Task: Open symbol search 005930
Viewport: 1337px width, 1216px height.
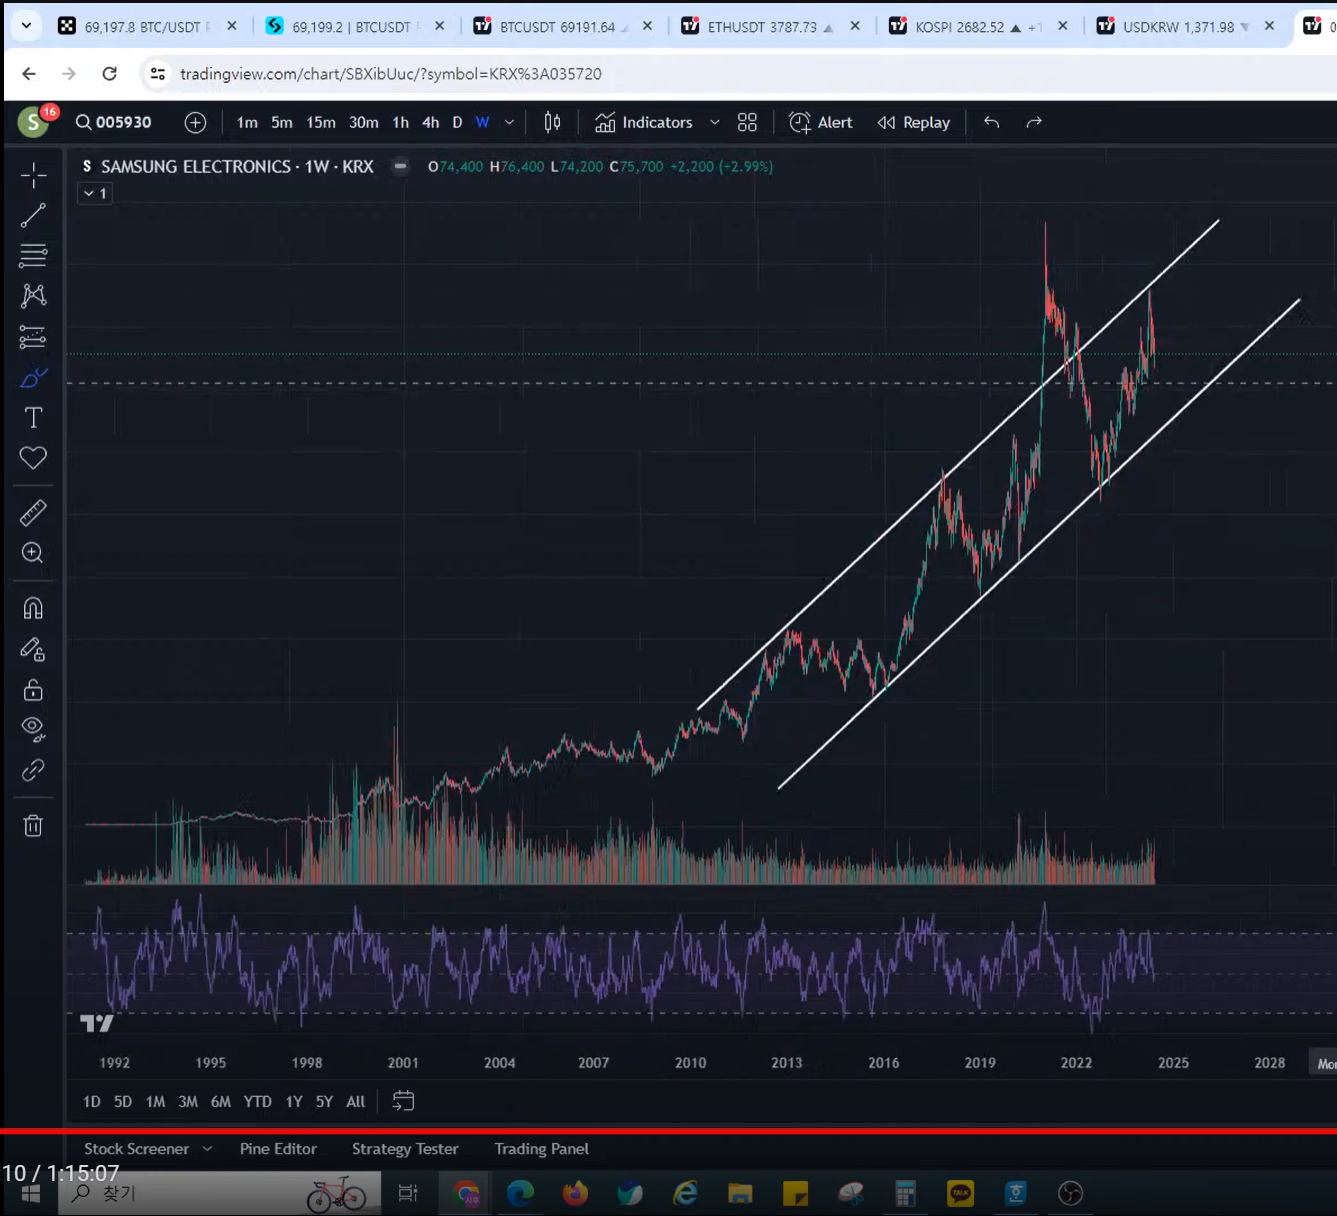Action: [113, 122]
